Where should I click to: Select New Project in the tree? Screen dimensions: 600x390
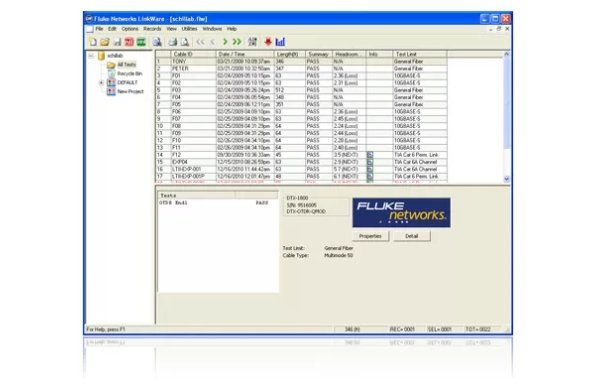[130, 91]
